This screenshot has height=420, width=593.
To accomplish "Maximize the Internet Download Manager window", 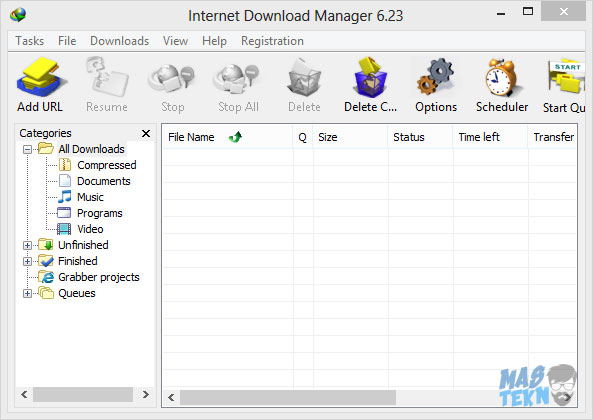I will click(528, 12).
